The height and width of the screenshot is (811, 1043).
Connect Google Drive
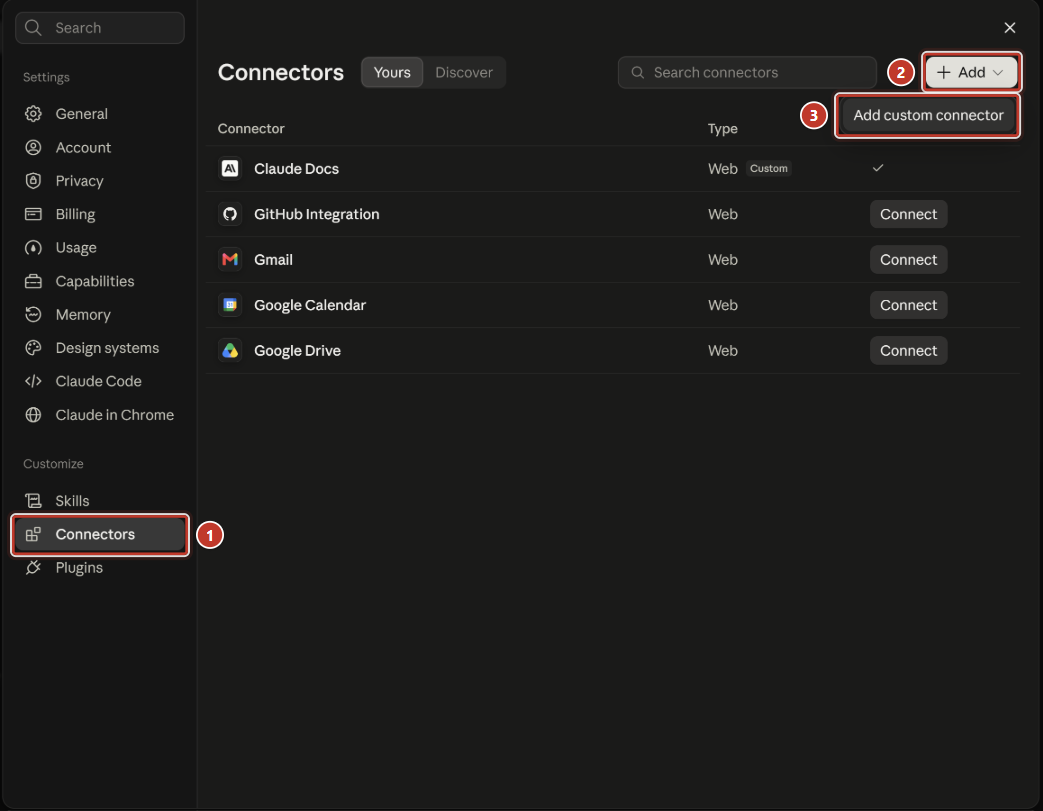[908, 350]
